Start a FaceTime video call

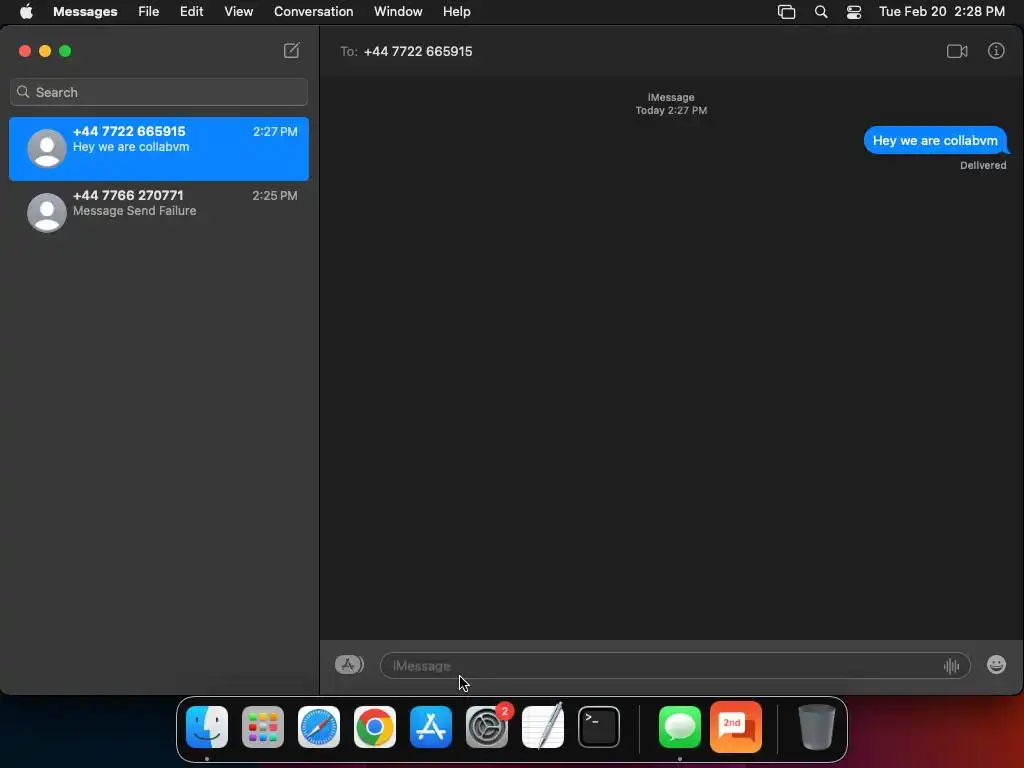click(957, 51)
